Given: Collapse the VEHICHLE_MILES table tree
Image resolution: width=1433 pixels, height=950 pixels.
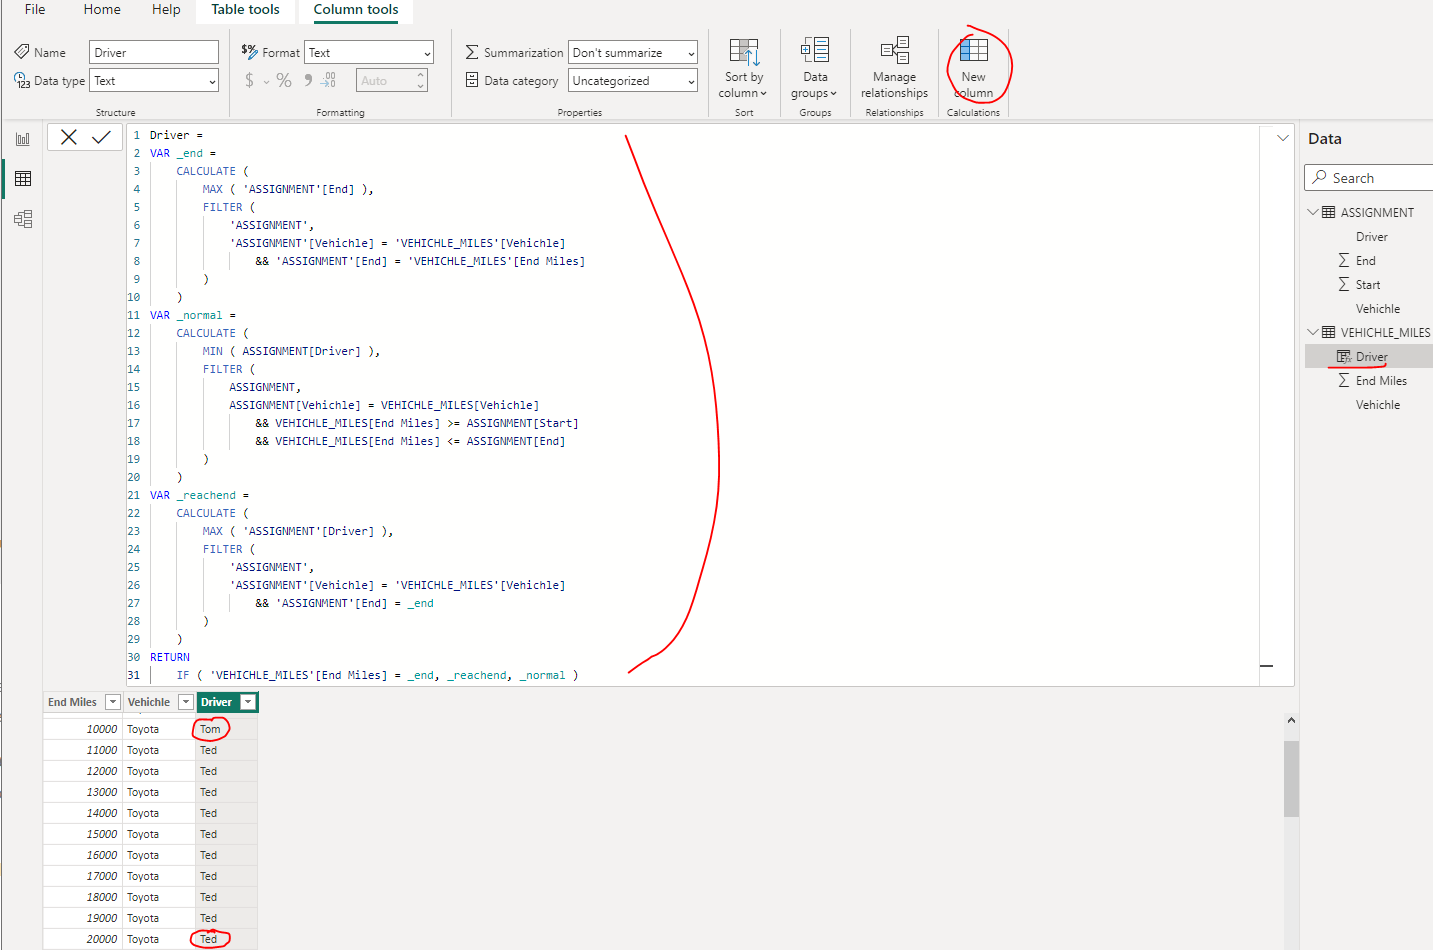Looking at the screenshot, I should coord(1313,332).
